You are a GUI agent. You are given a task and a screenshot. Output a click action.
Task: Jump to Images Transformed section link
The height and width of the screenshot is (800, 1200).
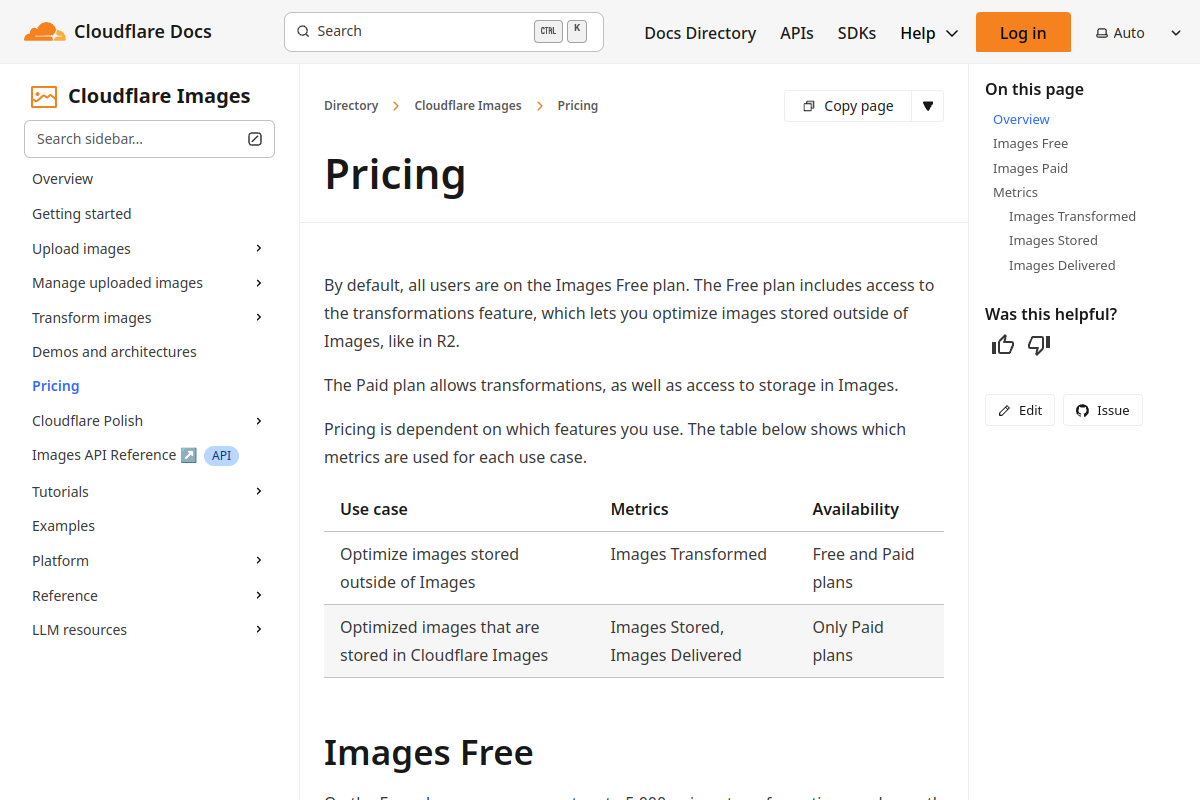1072,216
